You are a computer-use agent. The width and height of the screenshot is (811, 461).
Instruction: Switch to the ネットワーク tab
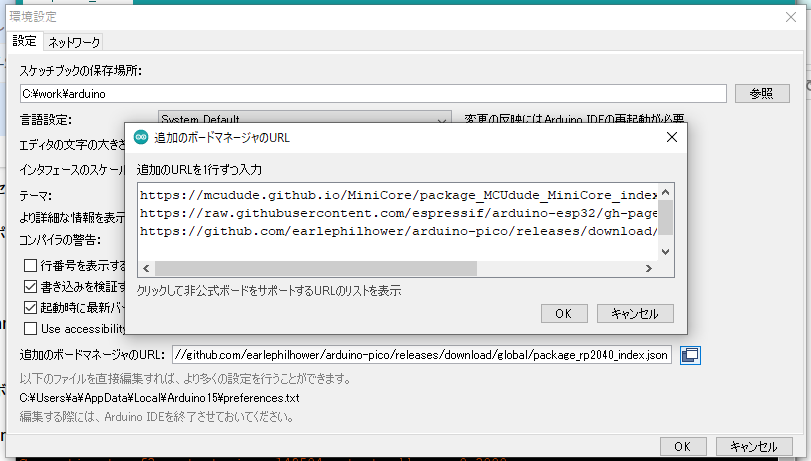[x=75, y=42]
